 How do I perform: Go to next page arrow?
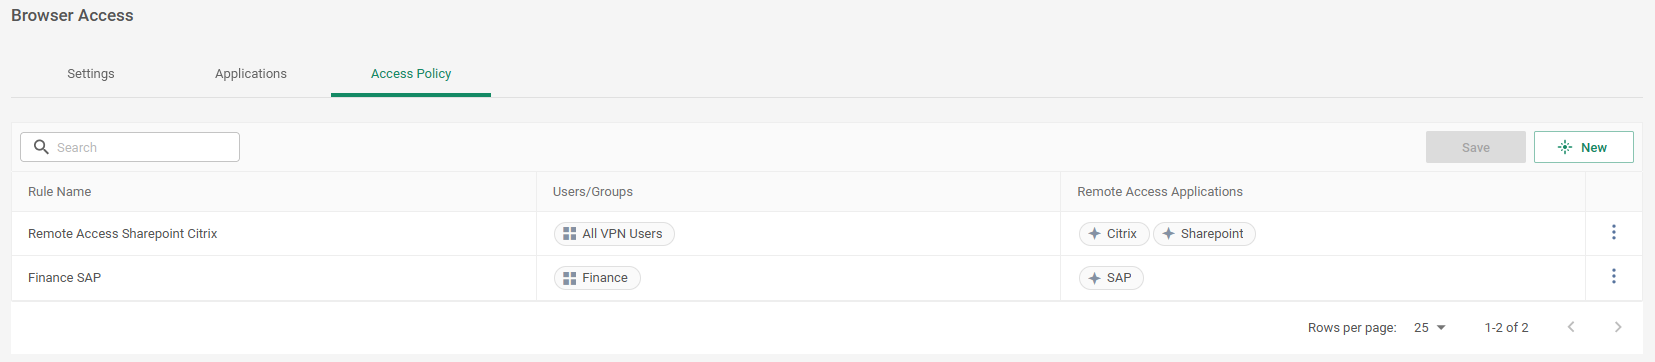point(1618,327)
